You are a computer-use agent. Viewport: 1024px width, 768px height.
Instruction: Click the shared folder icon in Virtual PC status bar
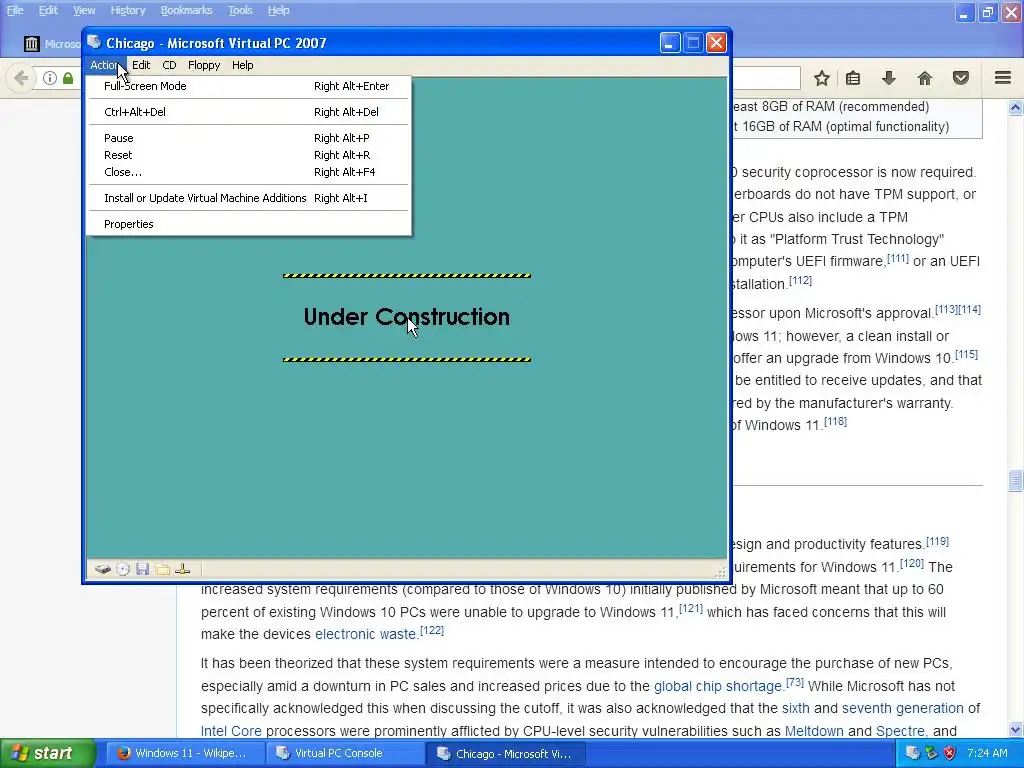pyautogui.click(x=163, y=569)
